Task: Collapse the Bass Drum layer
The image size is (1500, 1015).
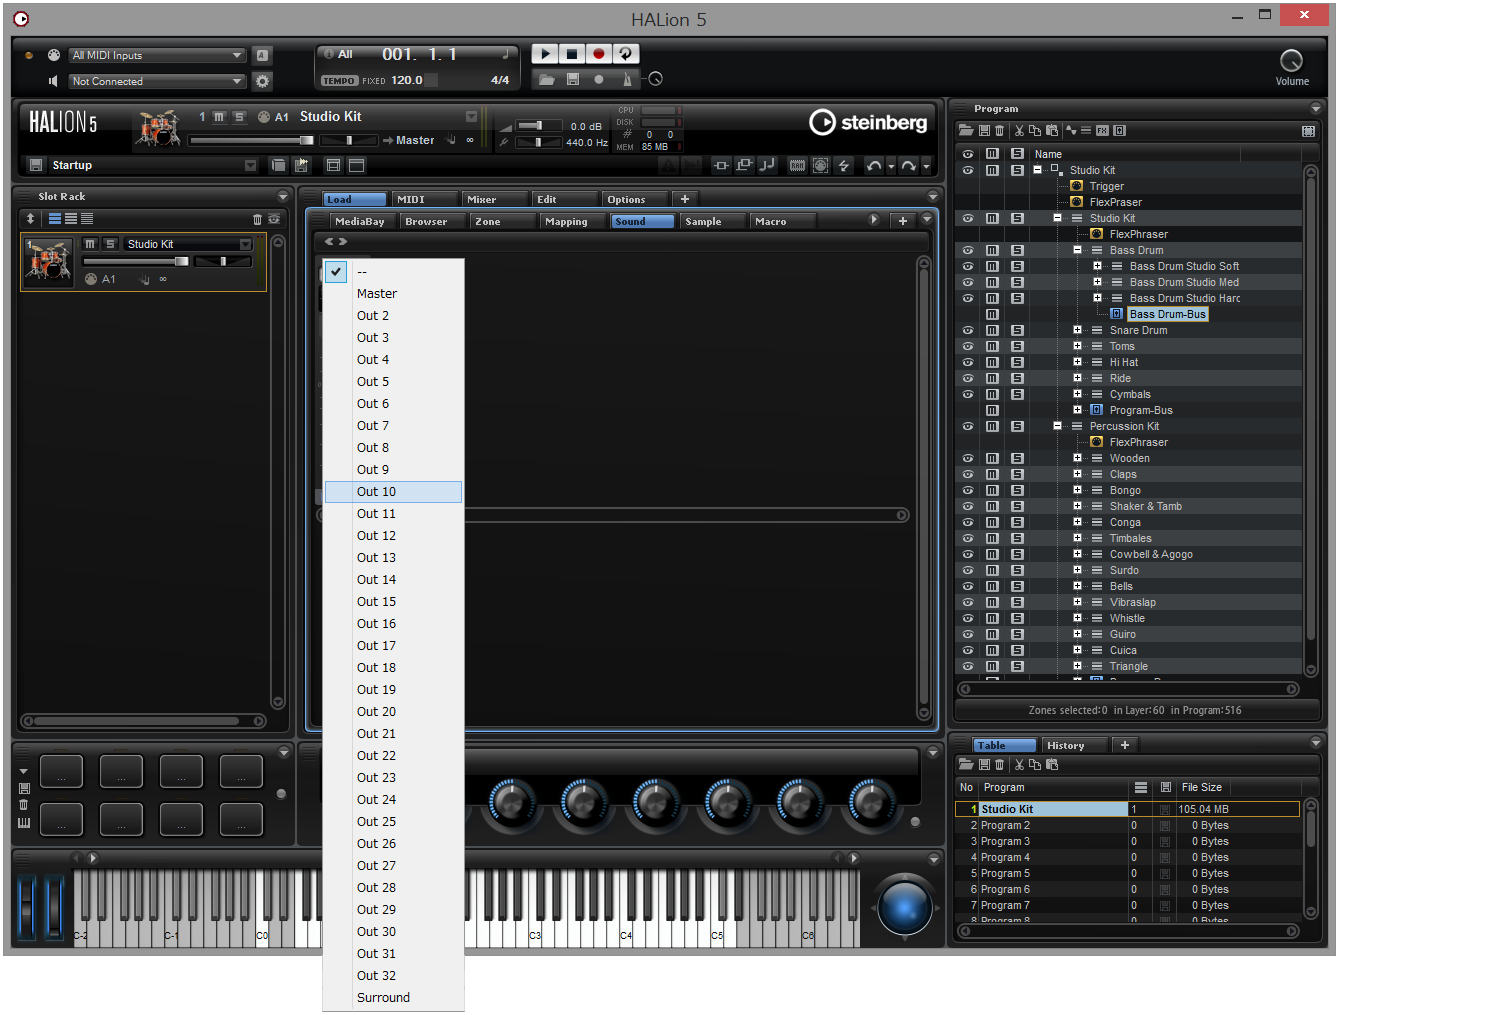Action: (x=1077, y=250)
